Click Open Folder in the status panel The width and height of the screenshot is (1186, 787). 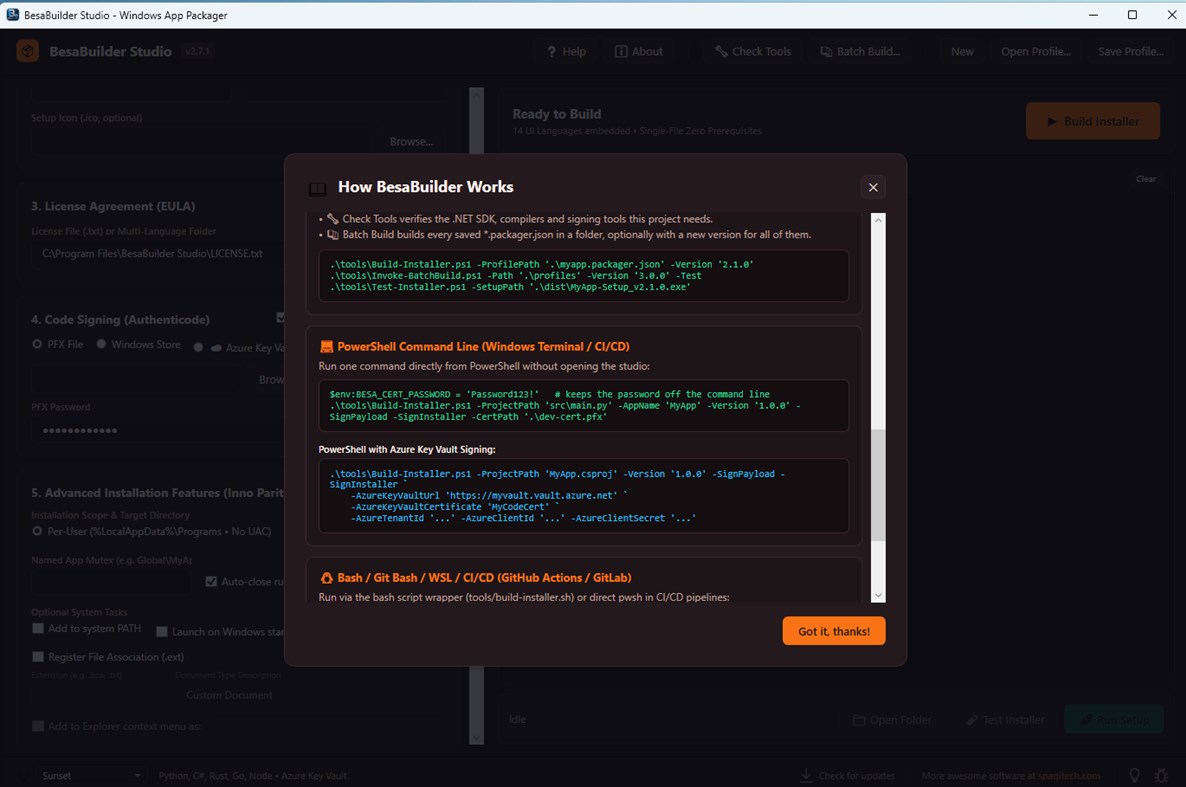click(x=892, y=720)
